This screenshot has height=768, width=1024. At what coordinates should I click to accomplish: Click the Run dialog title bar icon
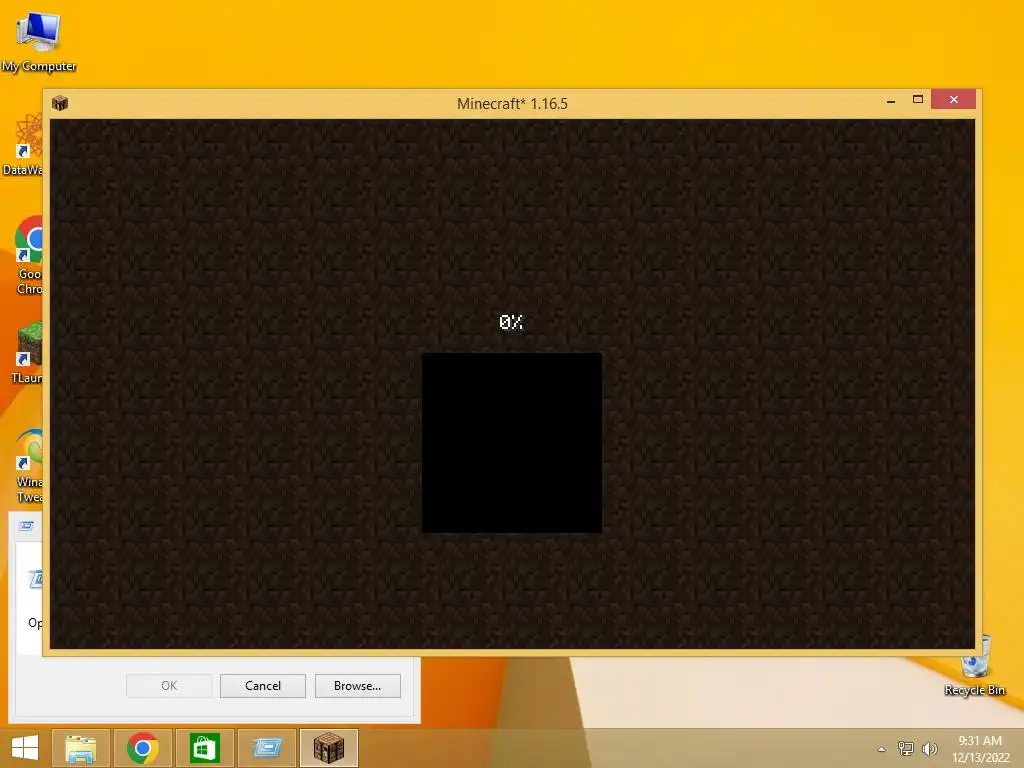26,526
